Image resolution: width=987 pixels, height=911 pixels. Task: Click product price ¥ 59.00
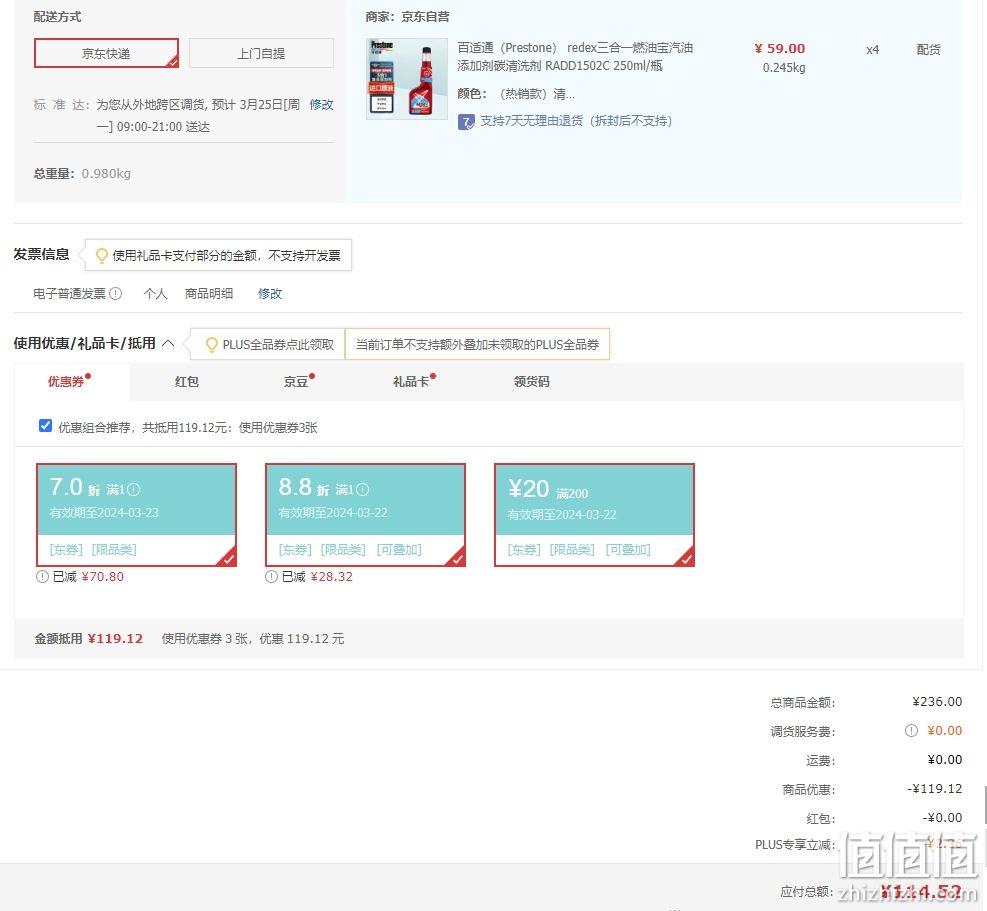coord(780,48)
